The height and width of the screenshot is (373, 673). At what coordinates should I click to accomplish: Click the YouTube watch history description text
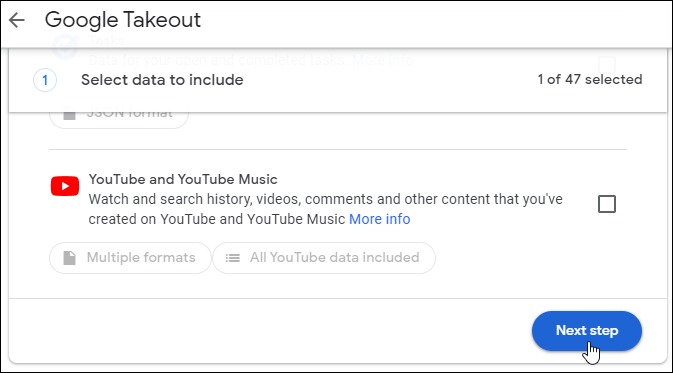pyautogui.click(x=325, y=209)
